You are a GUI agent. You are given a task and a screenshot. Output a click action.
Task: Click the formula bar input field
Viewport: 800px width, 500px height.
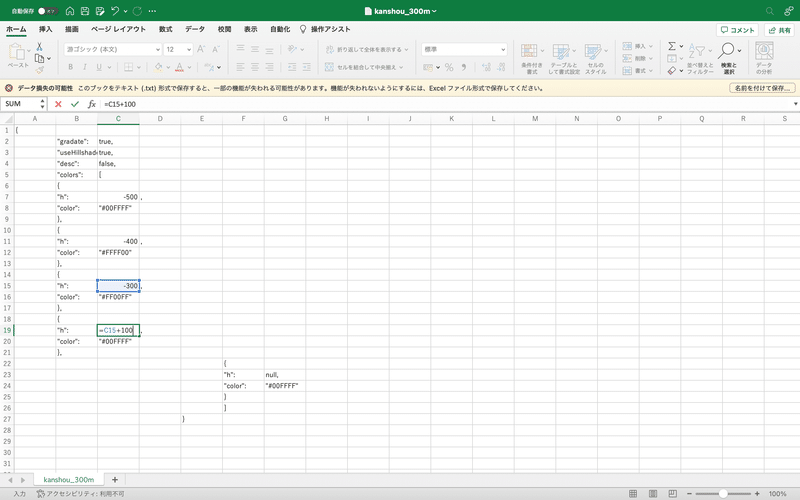pos(444,104)
